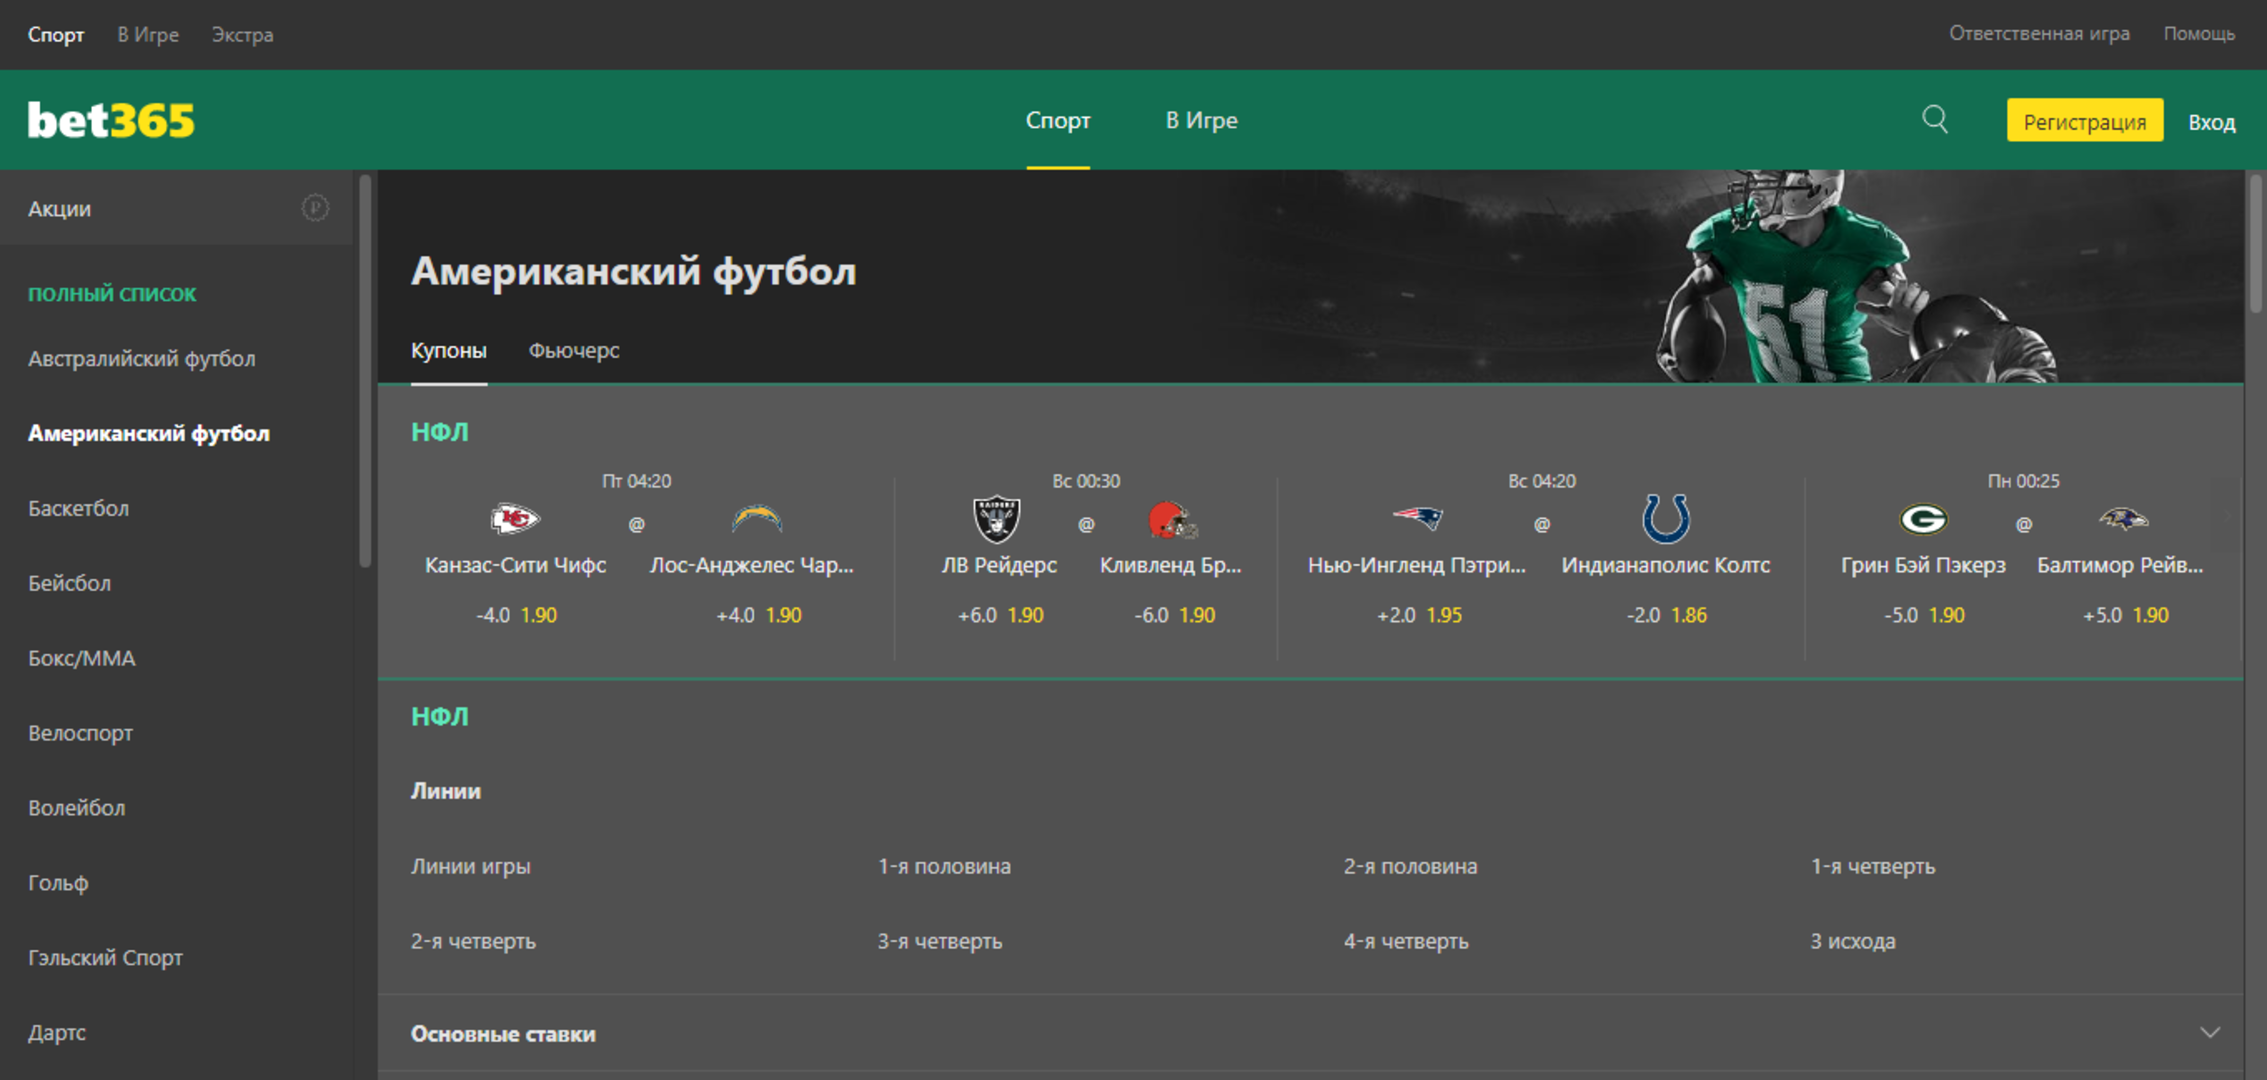Open the 2-я половина market
2267x1080 pixels.
[x=1410, y=866]
